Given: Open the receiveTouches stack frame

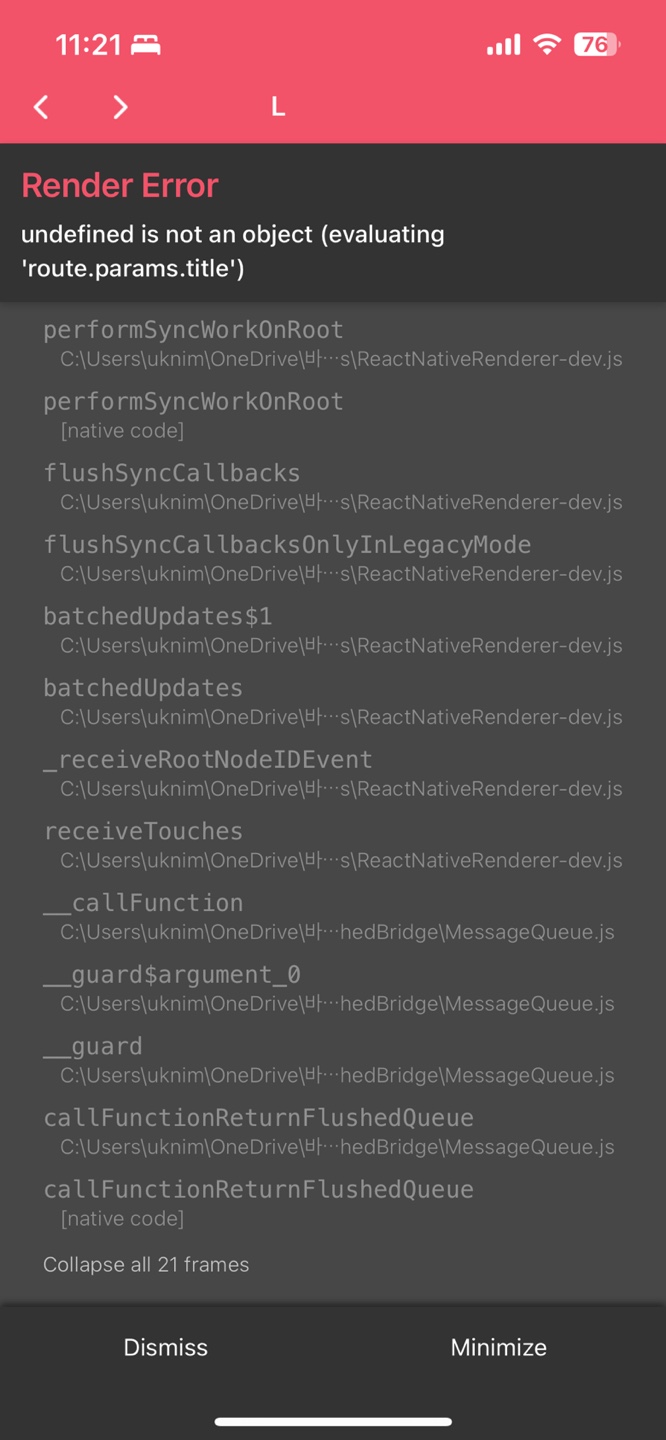Looking at the screenshot, I should [333, 845].
